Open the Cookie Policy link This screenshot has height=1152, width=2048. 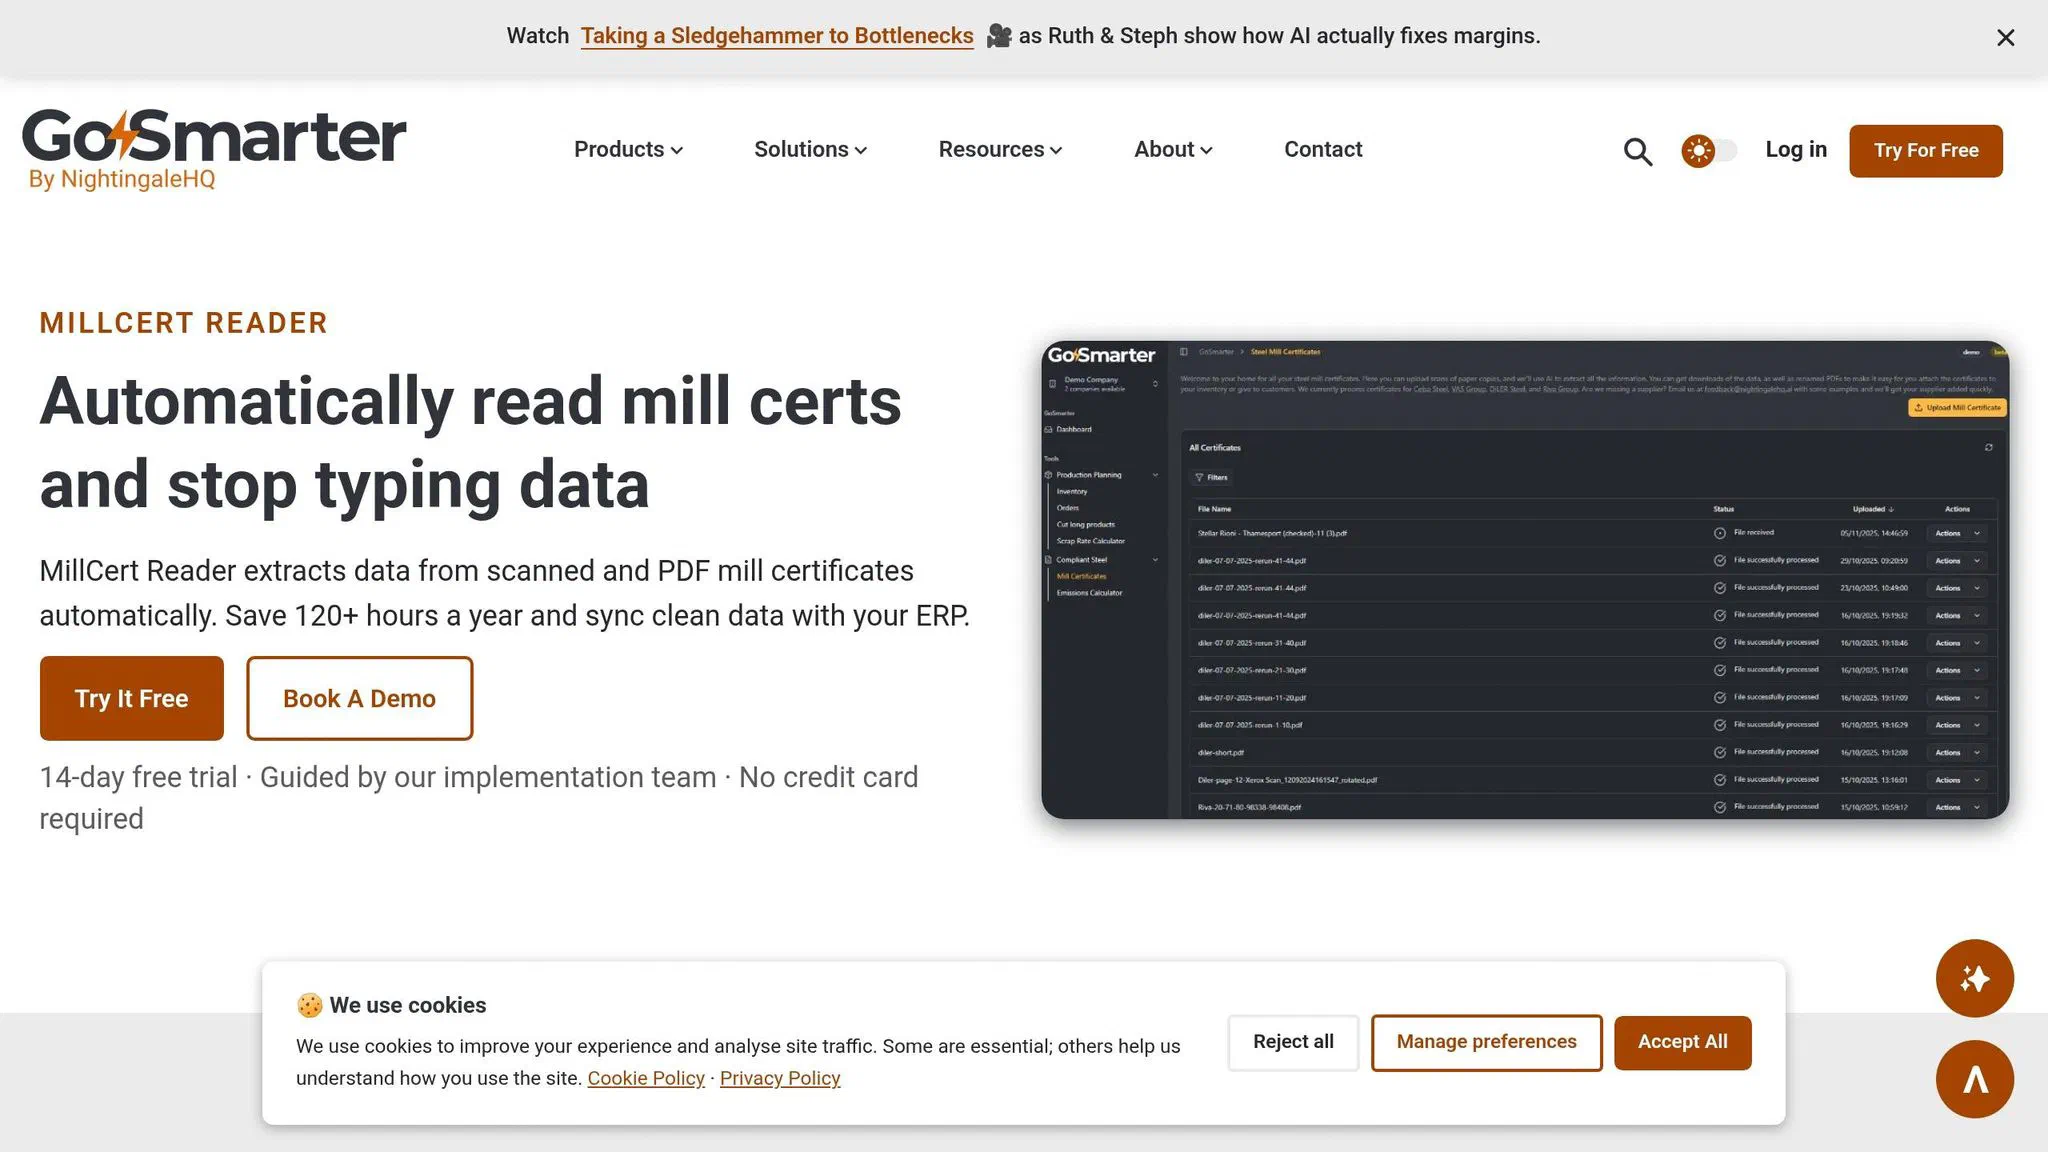[646, 1078]
